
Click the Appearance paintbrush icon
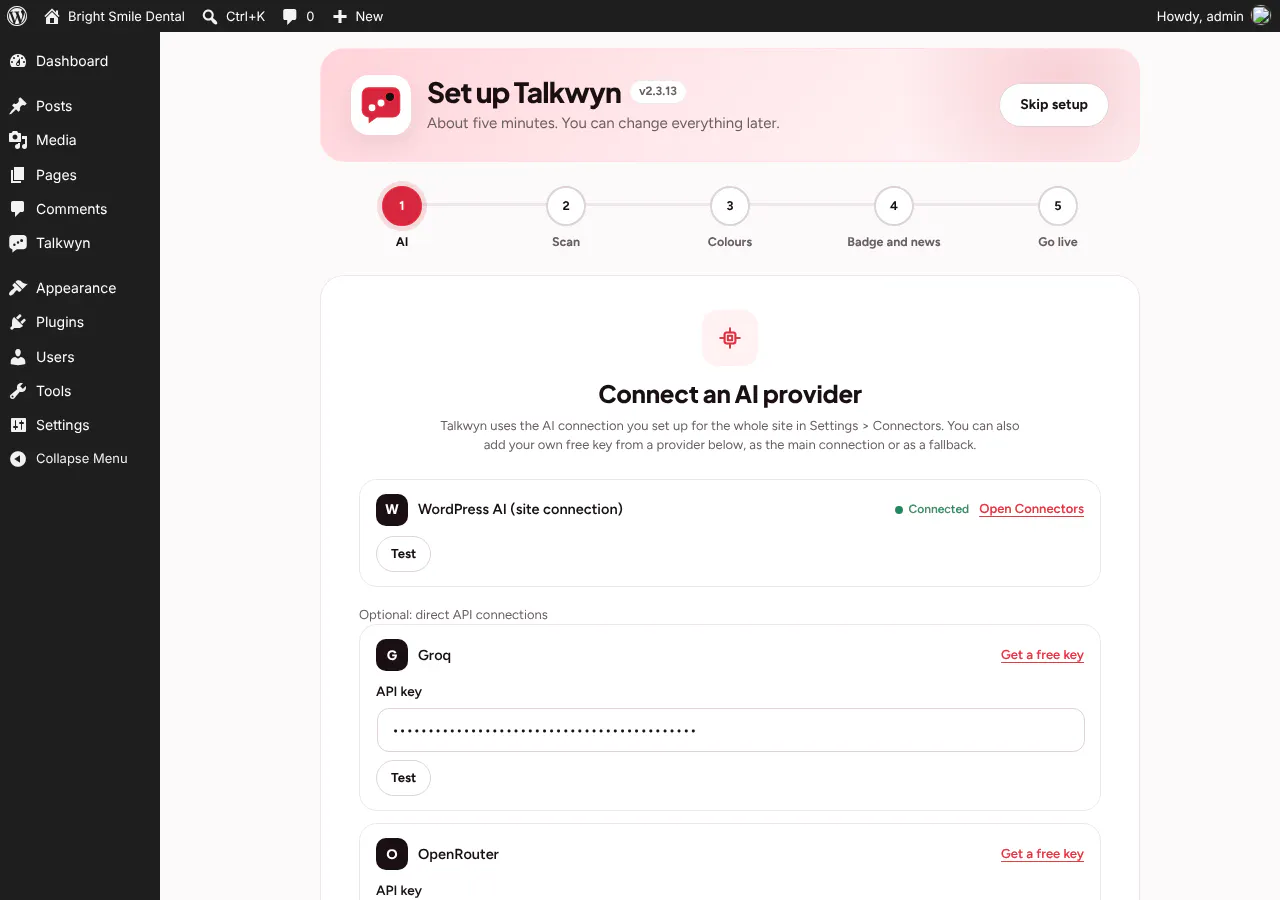pos(18,288)
